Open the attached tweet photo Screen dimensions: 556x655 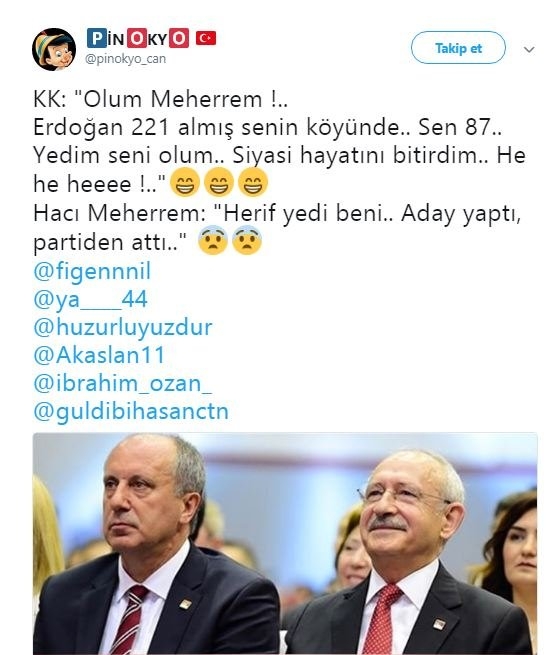[285, 543]
